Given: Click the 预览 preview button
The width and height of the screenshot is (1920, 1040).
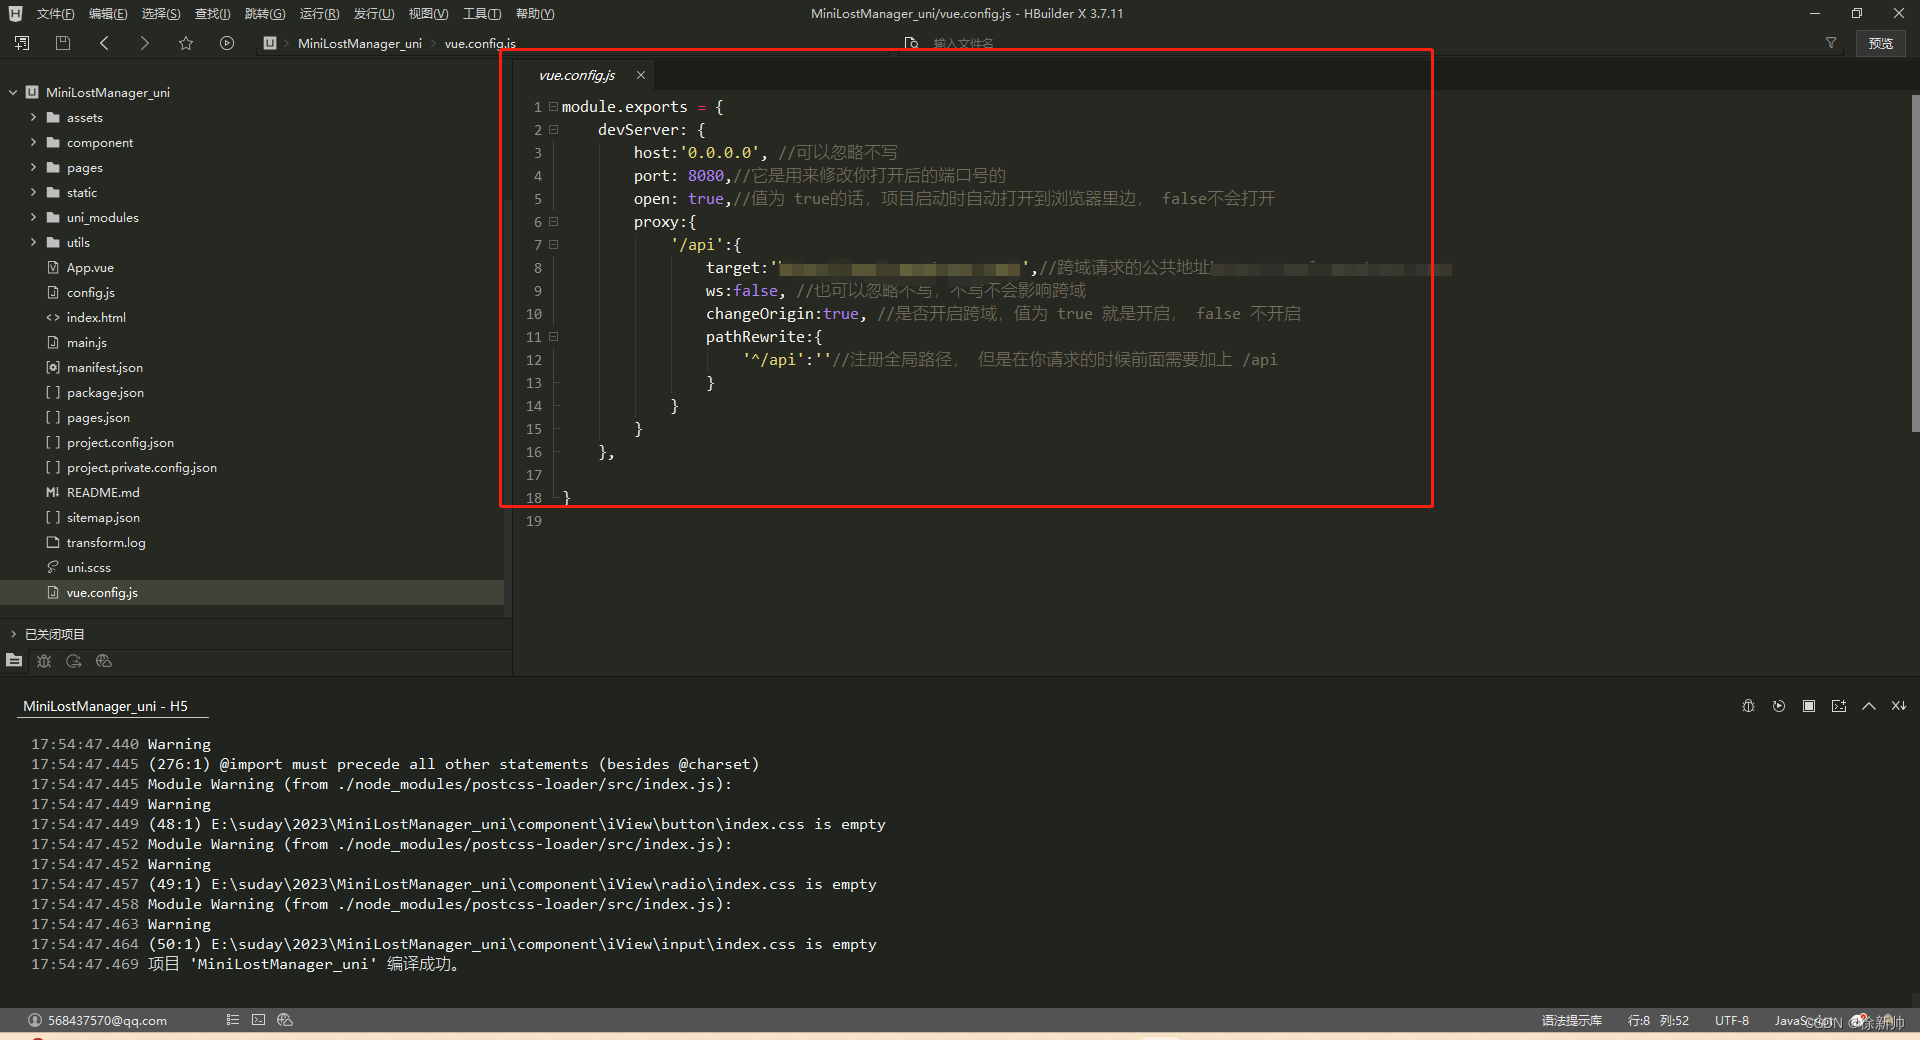Looking at the screenshot, I should [1881, 43].
